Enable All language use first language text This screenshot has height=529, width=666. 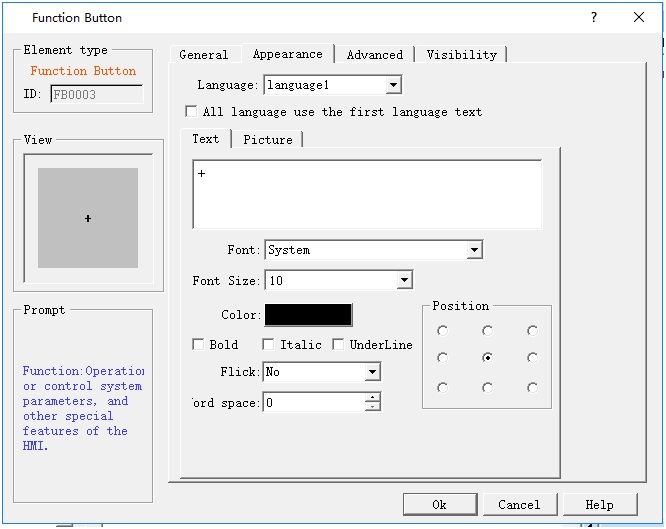pyautogui.click(x=192, y=112)
